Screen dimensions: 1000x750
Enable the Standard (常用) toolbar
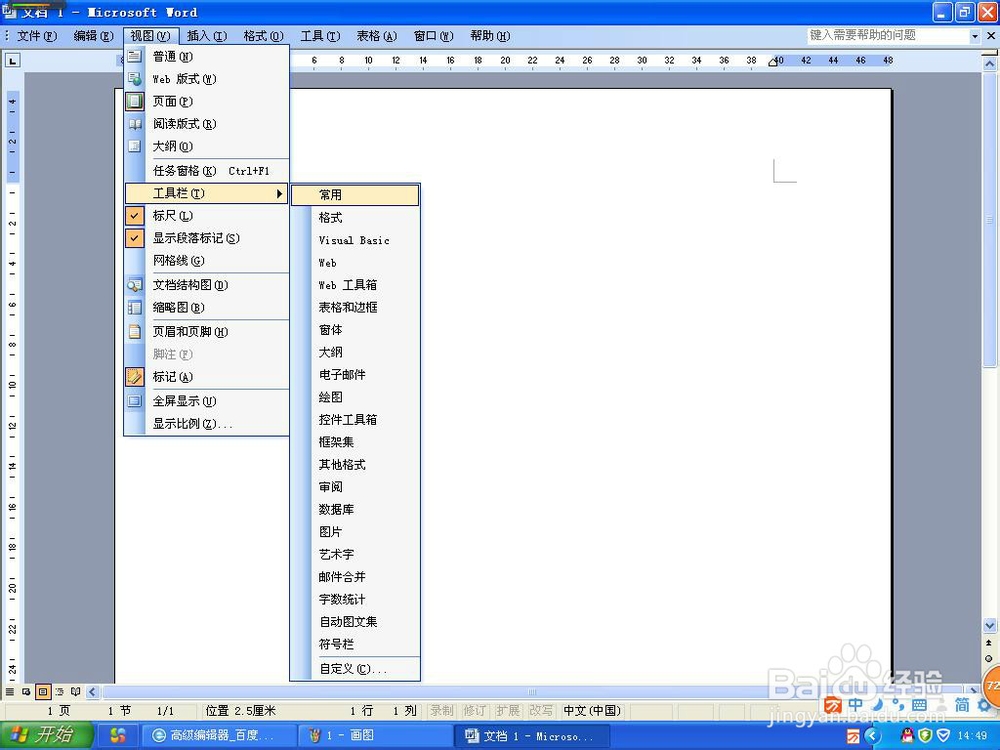[x=355, y=195]
